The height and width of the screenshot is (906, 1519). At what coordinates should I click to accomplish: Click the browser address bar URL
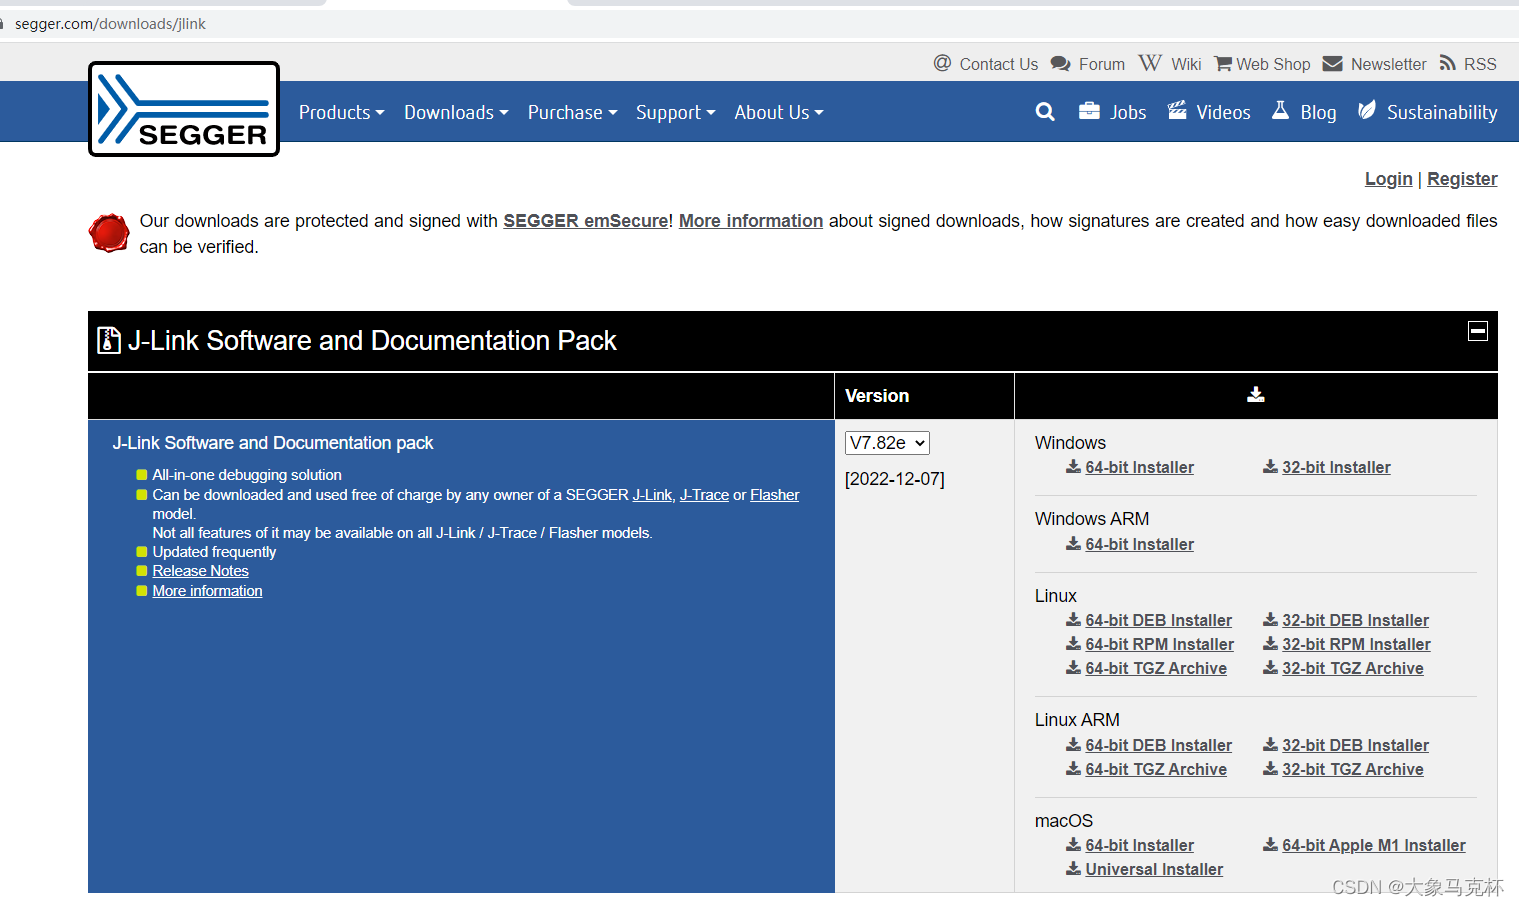pyautogui.click(x=110, y=23)
